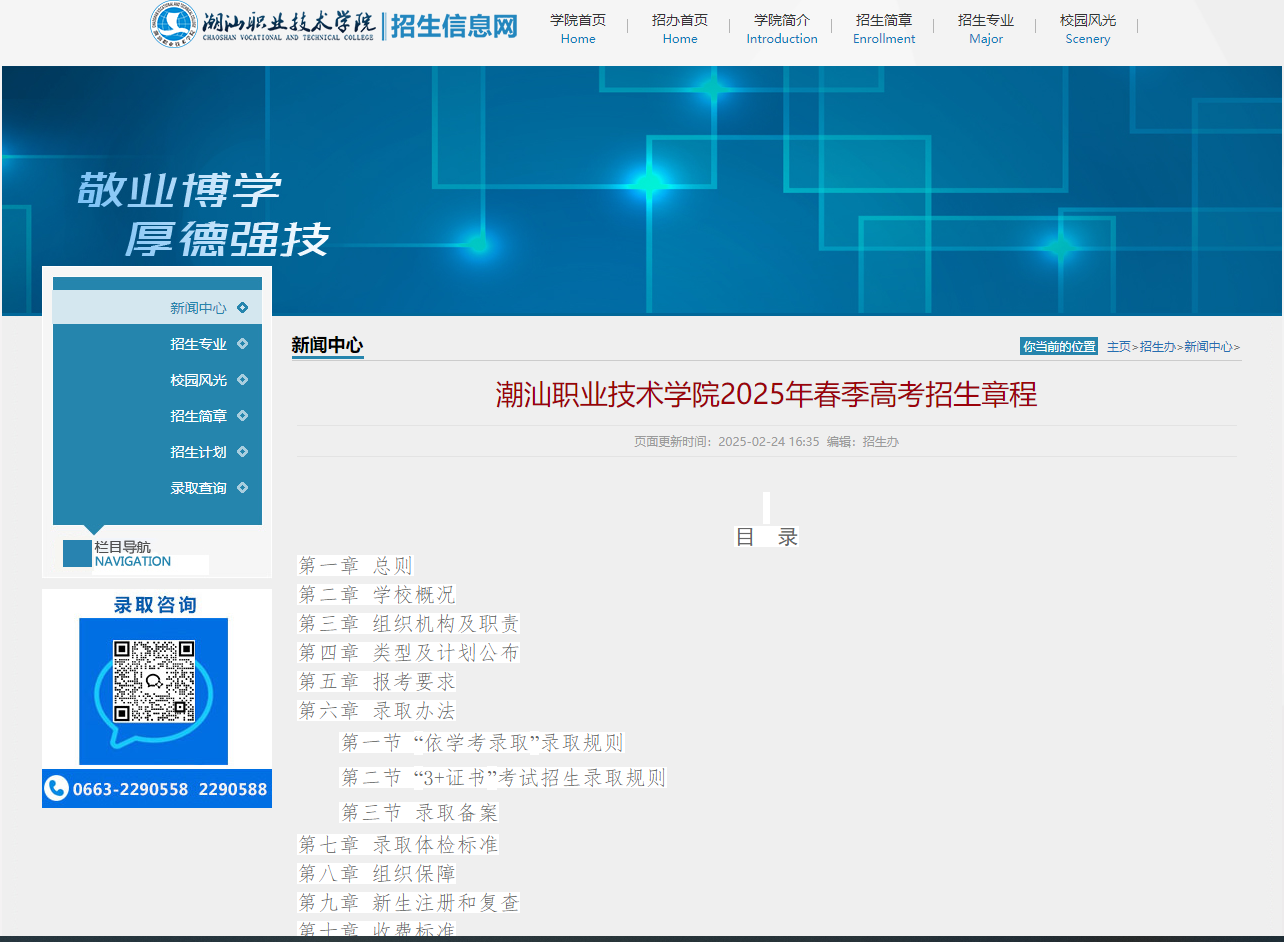Click the 主页 breadcrumb link
1284x942 pixels.
point(1117,346)
